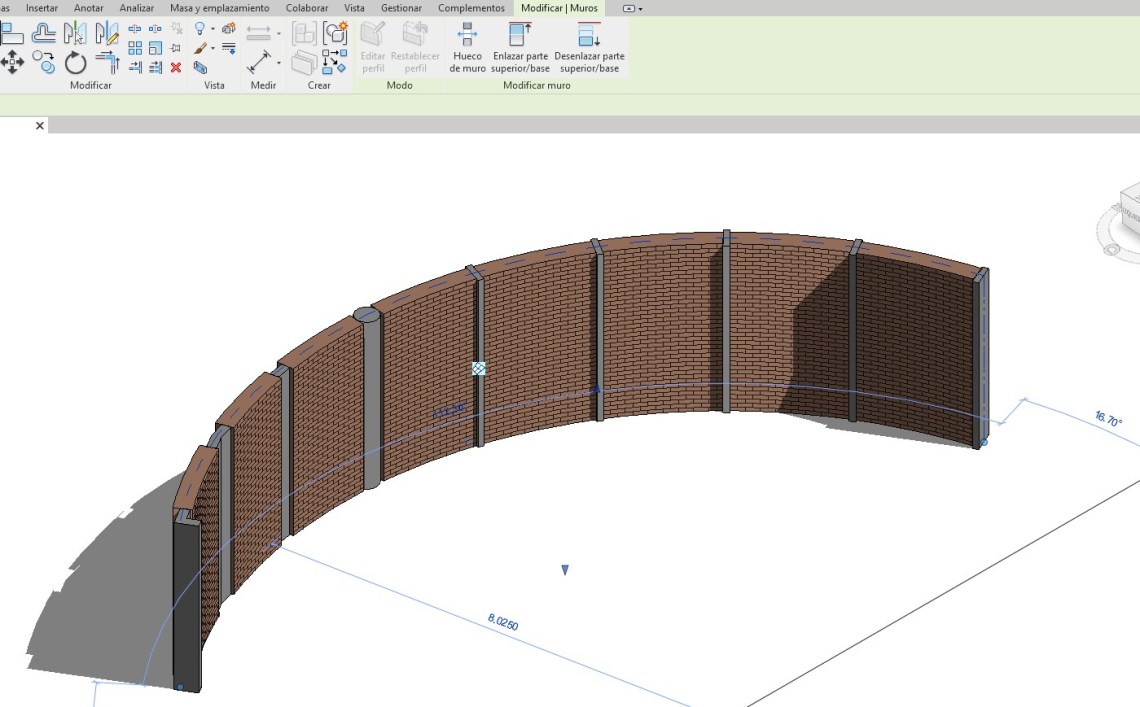
Task: Click the Mirror pick axis tool
Action: pyautogui.click(x=75, y=33)
